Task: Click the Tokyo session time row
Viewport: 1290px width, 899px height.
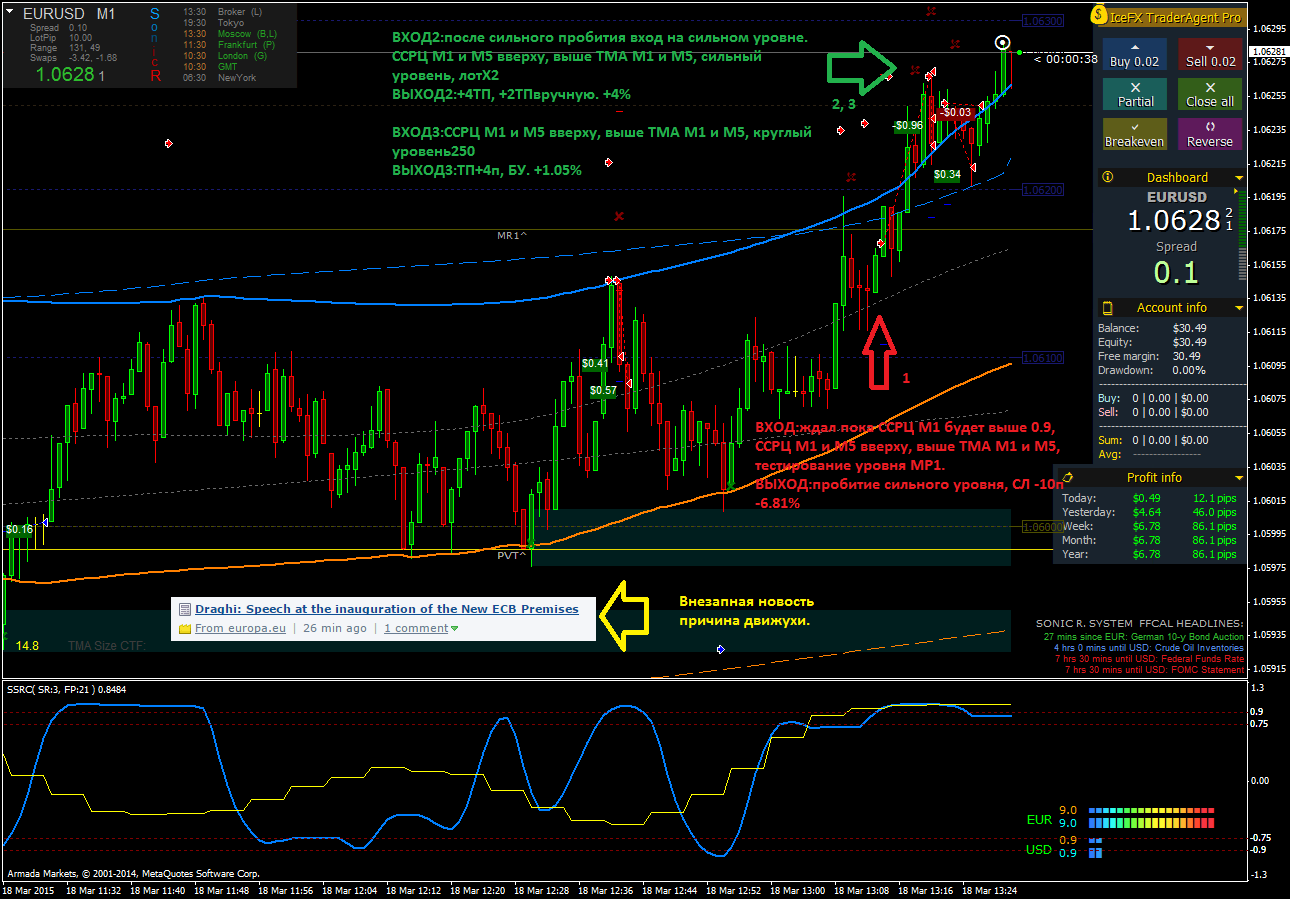Action: (214, 22)
